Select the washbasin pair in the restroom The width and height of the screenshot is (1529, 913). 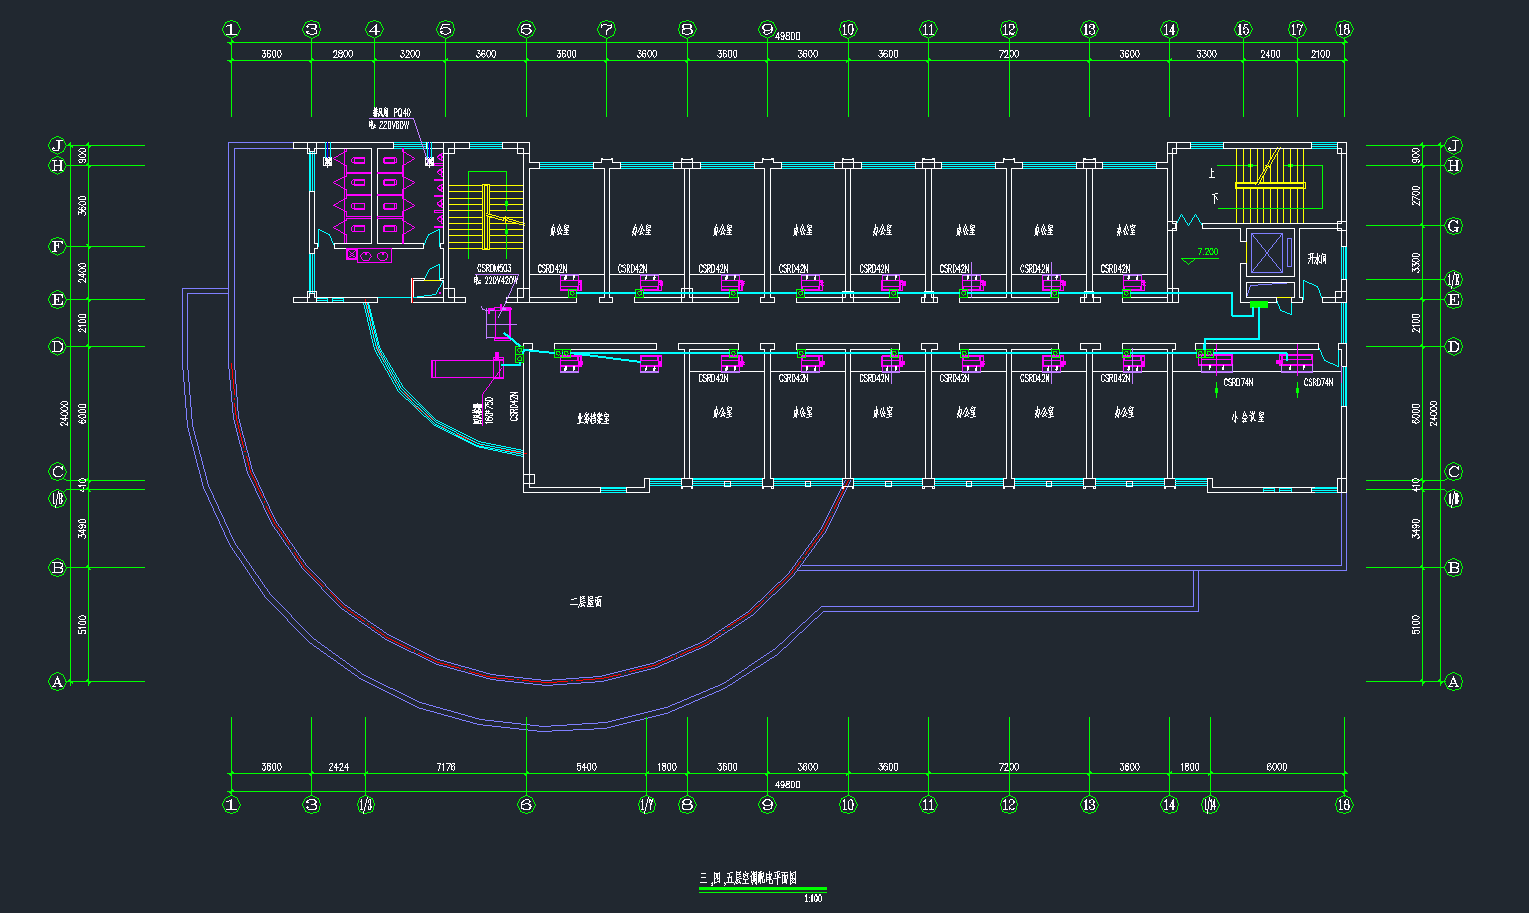pos(367,256)
